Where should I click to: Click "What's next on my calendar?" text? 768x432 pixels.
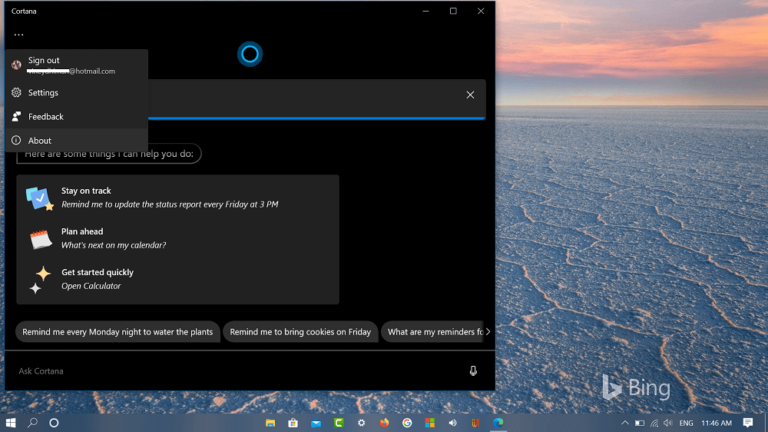(114, 245)
